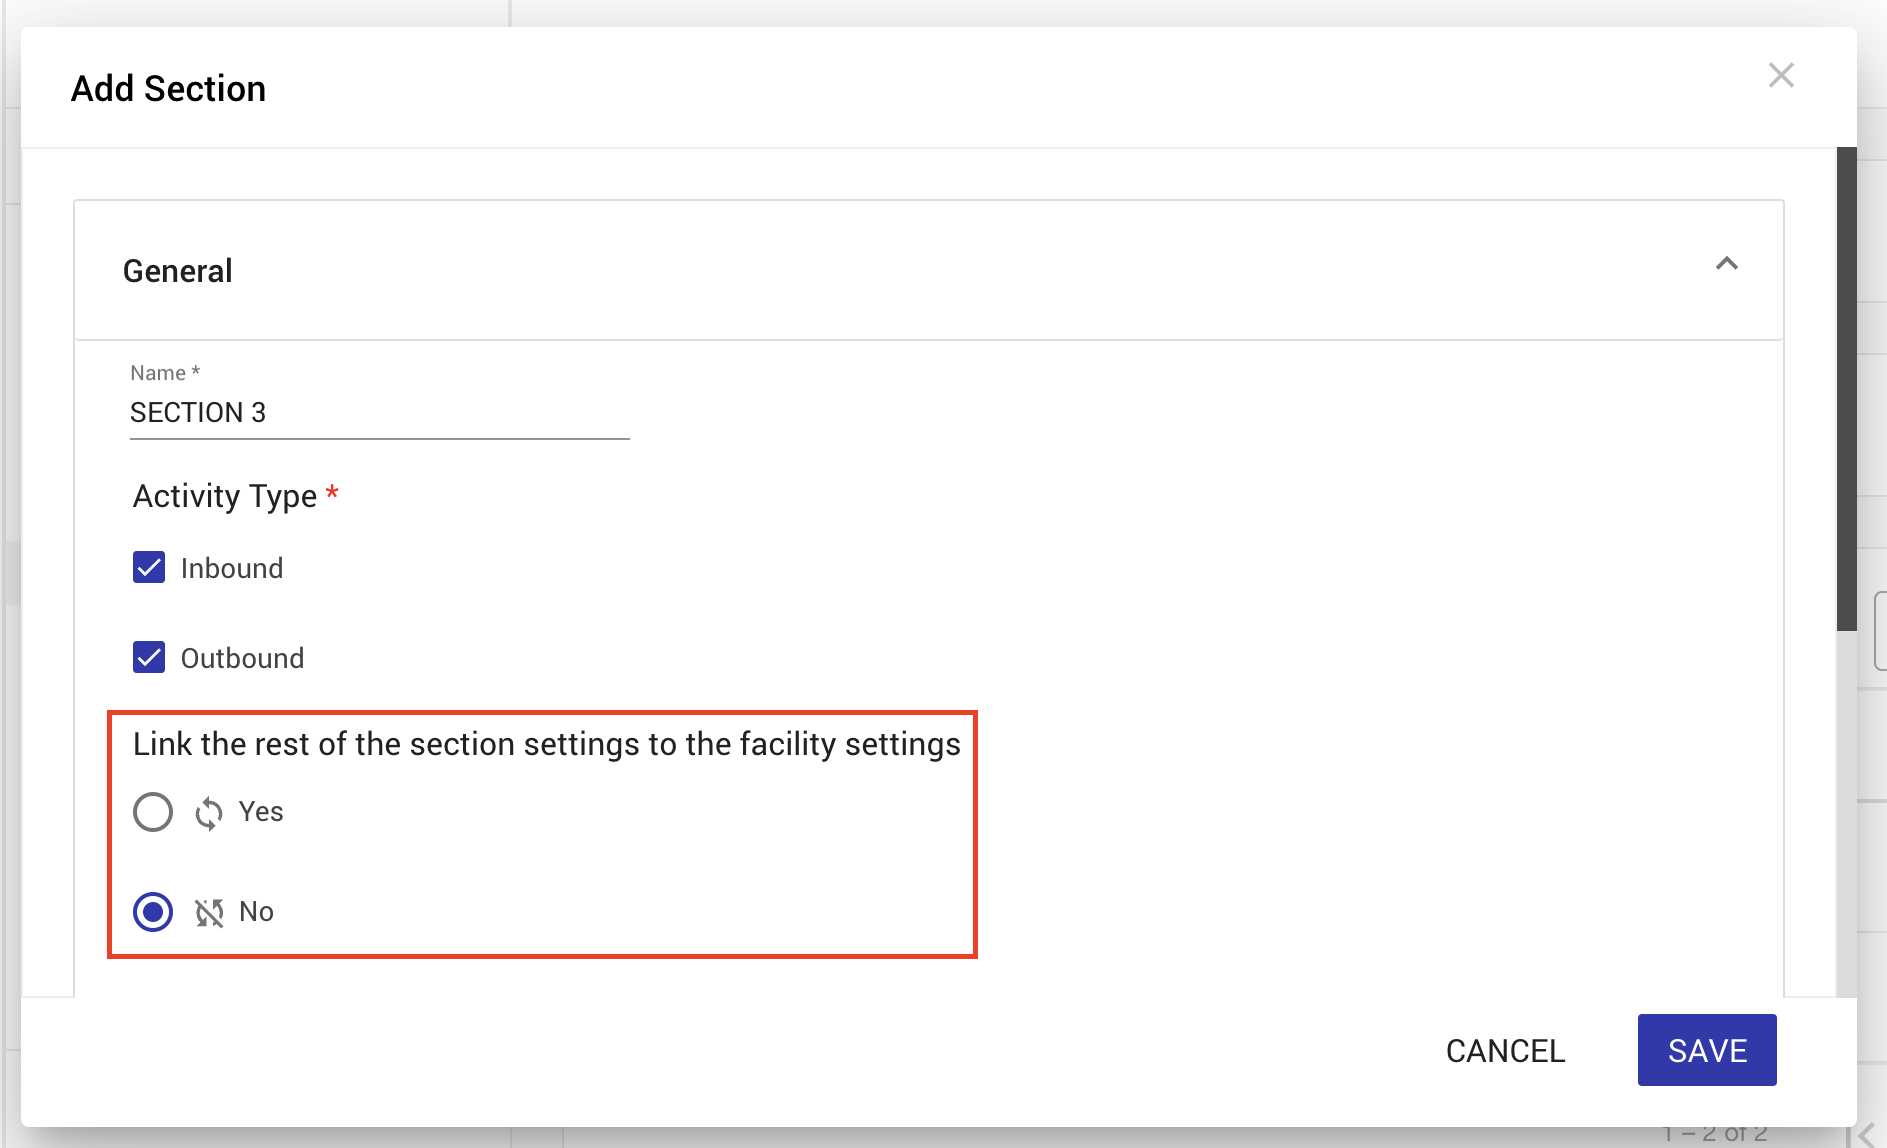Select the Yes radio button

[x=153, y=812]
